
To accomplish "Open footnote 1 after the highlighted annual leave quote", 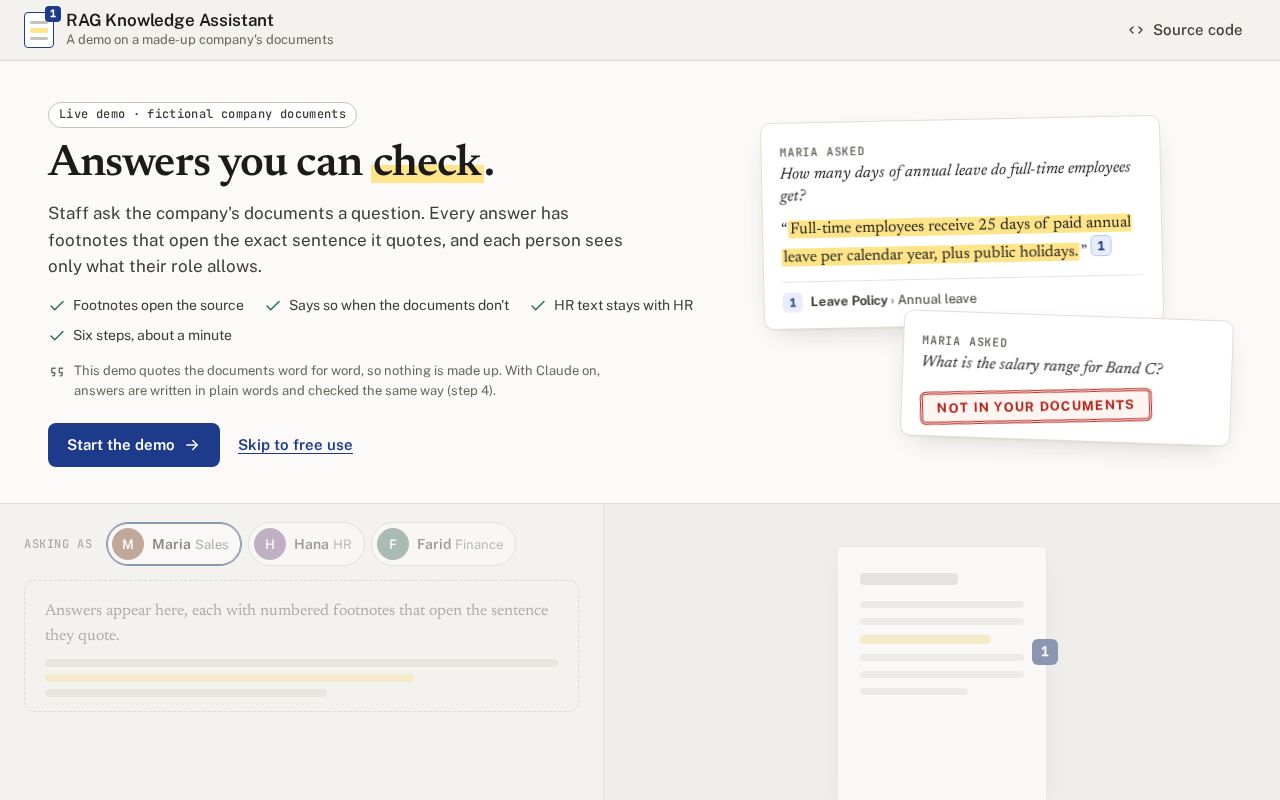I will (x=1101, y=245).
